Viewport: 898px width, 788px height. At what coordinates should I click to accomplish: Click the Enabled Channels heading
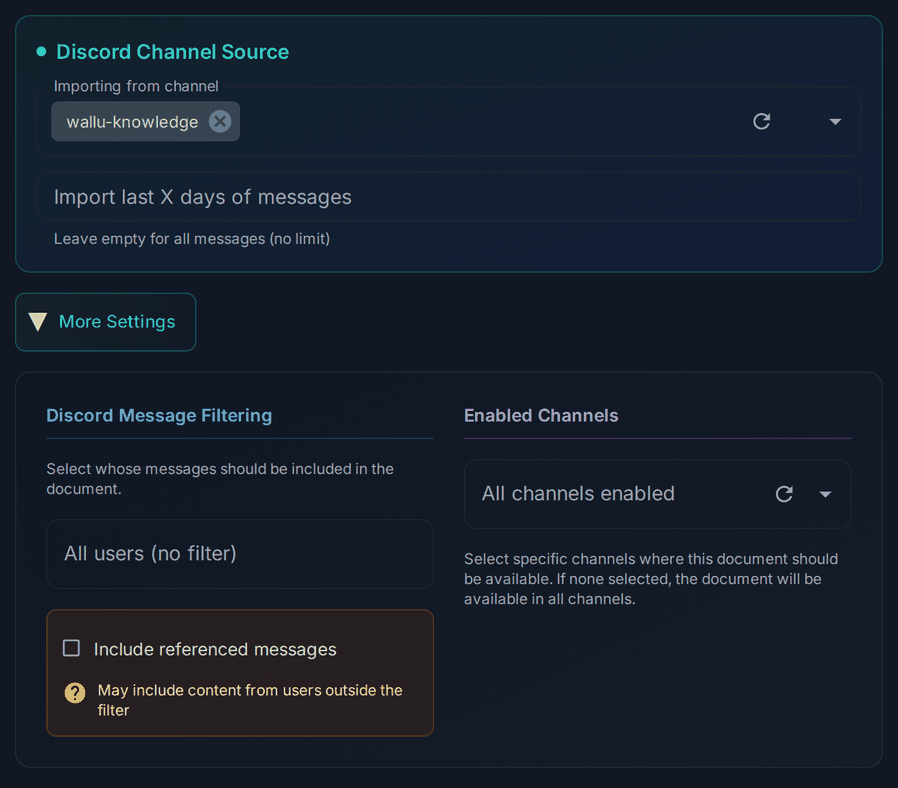tap(541, 415)
